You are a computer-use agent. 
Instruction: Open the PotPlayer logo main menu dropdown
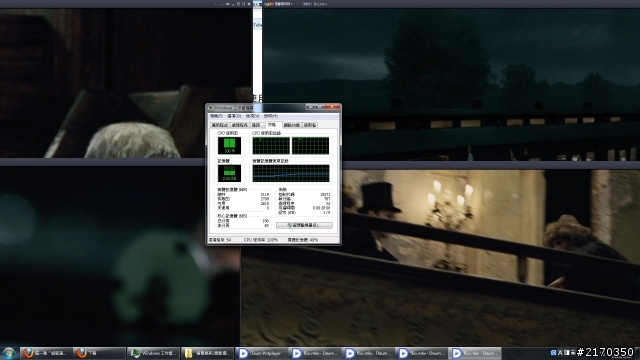[x=279, y=4]
